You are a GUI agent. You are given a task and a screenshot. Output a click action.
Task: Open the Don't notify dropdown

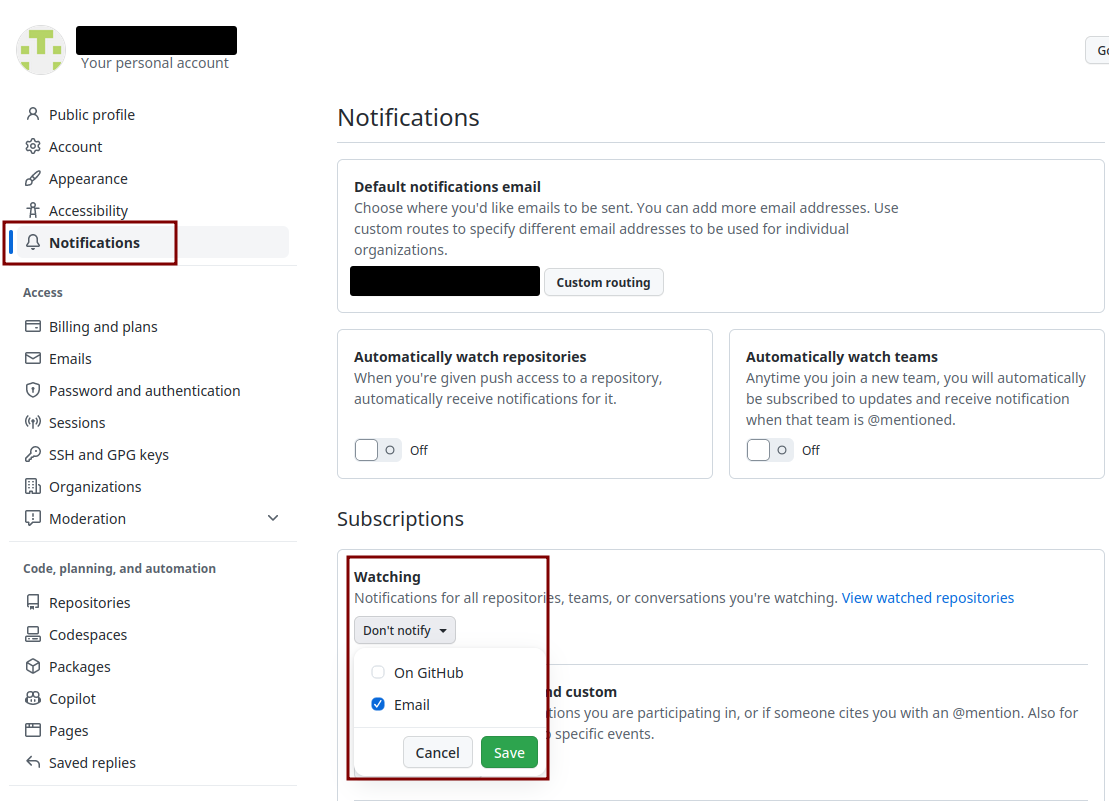tap(405, 630)
